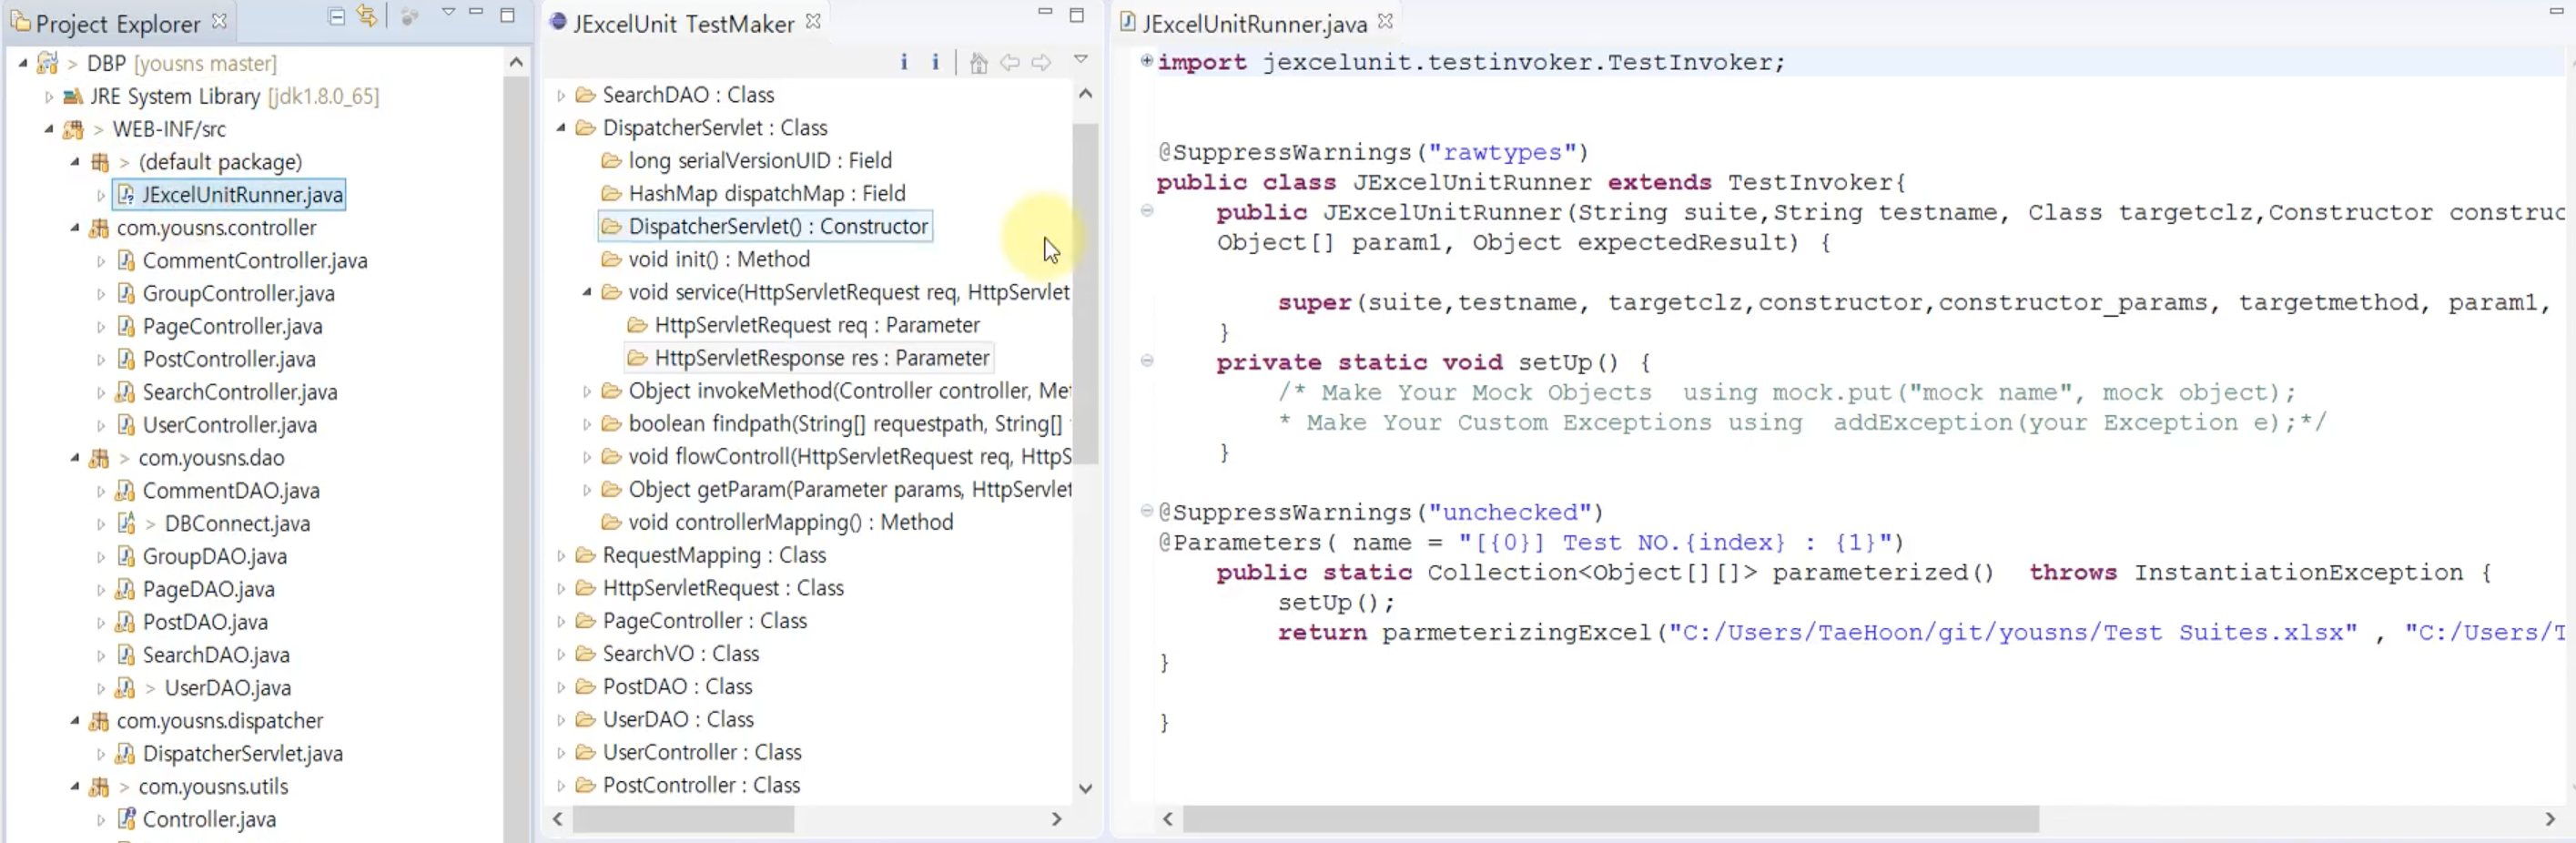2576x843 pixels.
Task: Click the first info icon in TestMaker toolbar
Action: tap(903, 62)
